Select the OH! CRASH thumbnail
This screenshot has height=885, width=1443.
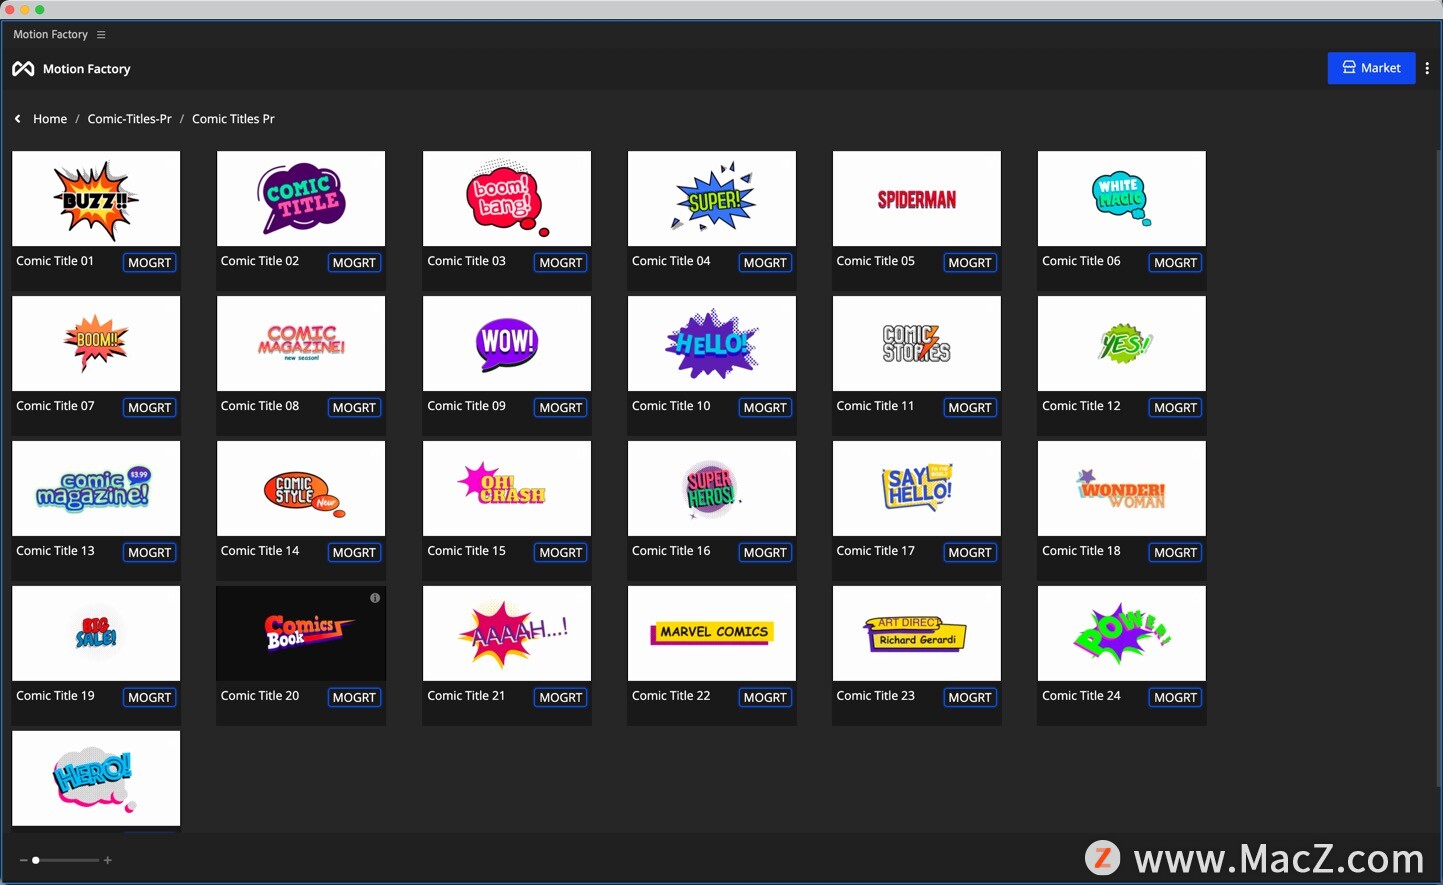tap(507, 488)
